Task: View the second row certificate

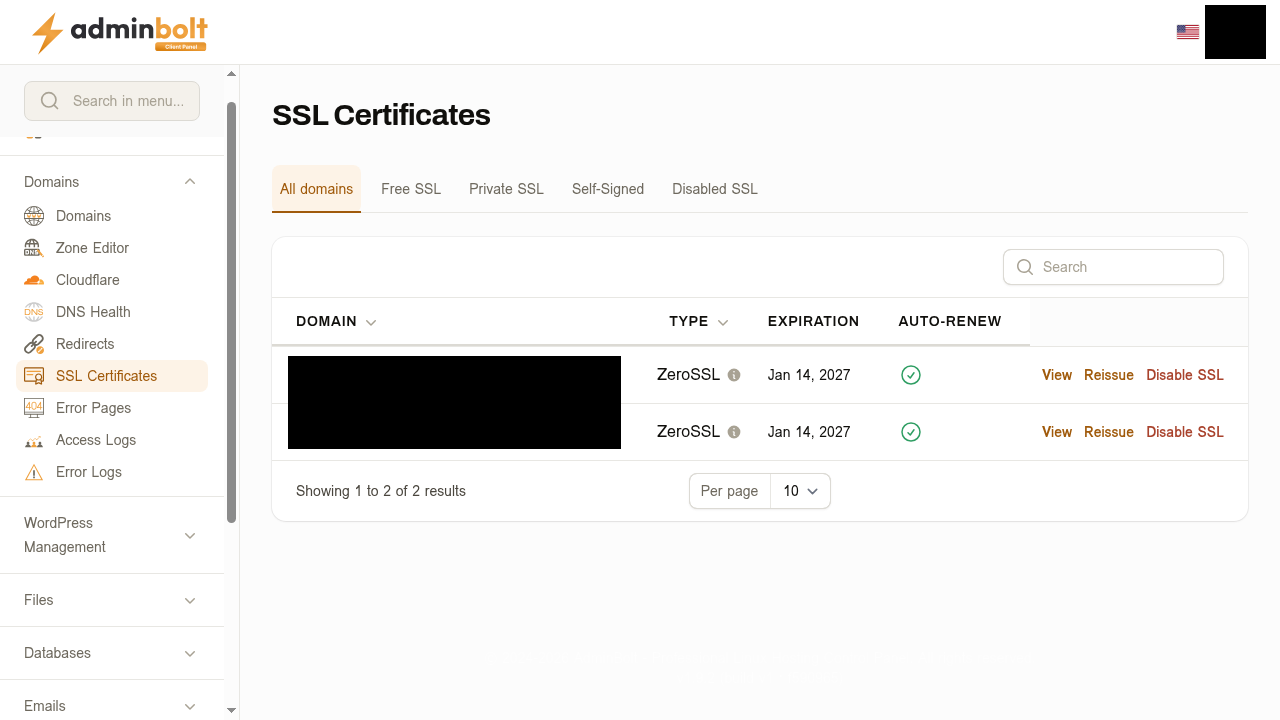Action: point(1057,432)
